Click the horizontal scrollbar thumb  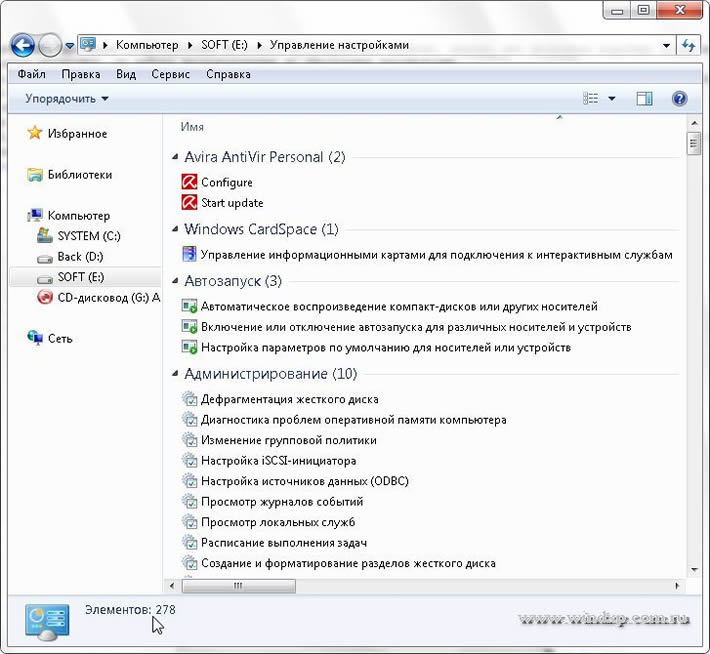tap(239, 586)
